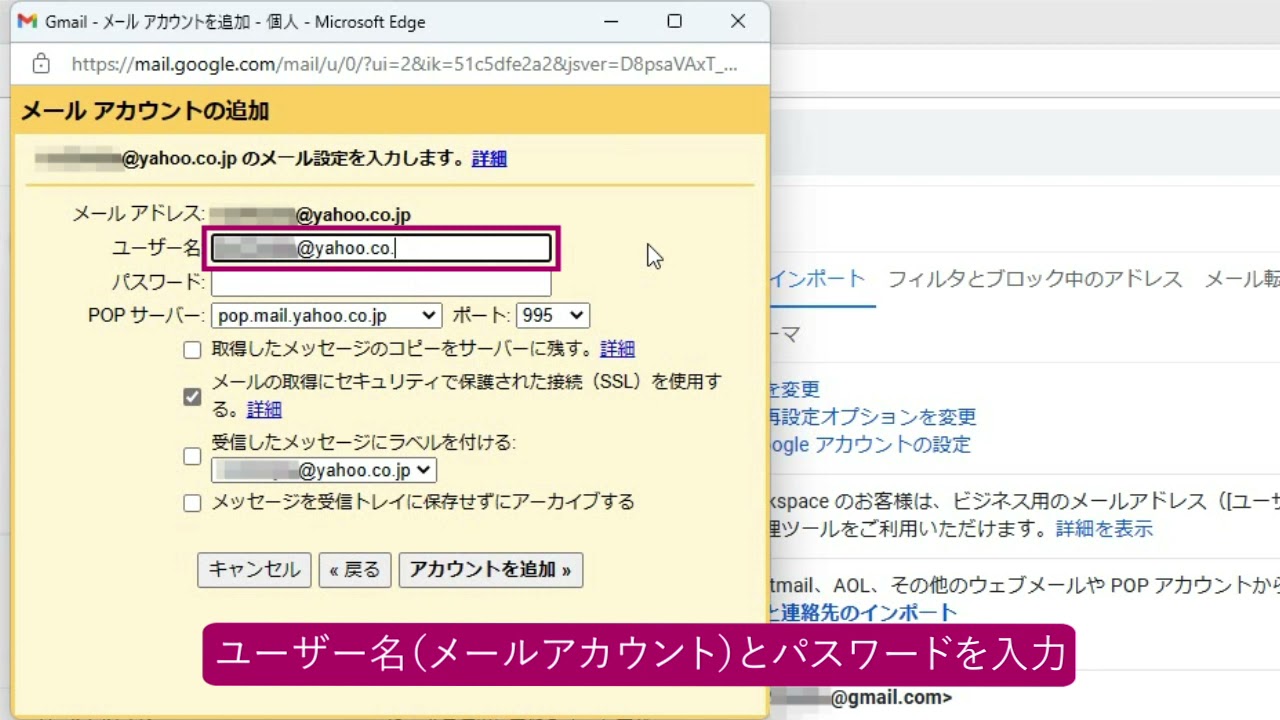Select the インポート tab in background Gmail settings
The height and width of the screenshot is (720, 1280).
[818, 279]
